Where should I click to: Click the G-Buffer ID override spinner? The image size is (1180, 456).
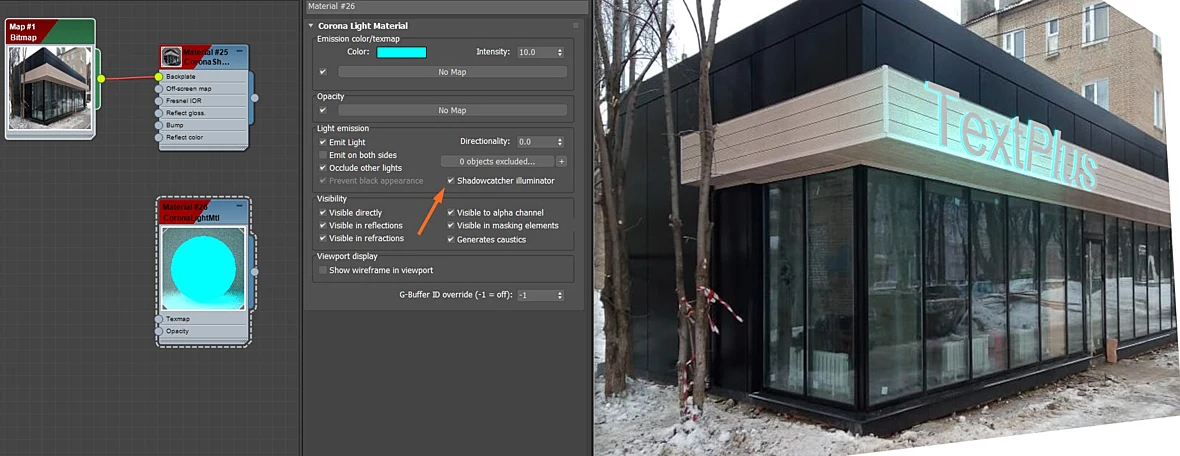click(x=560, y=295)
